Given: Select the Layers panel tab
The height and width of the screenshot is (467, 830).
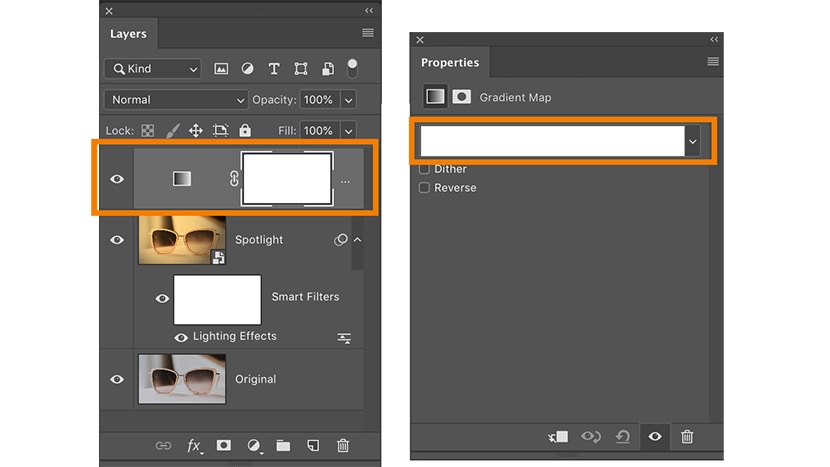Looking at the screenshot, I should point(128,34).
